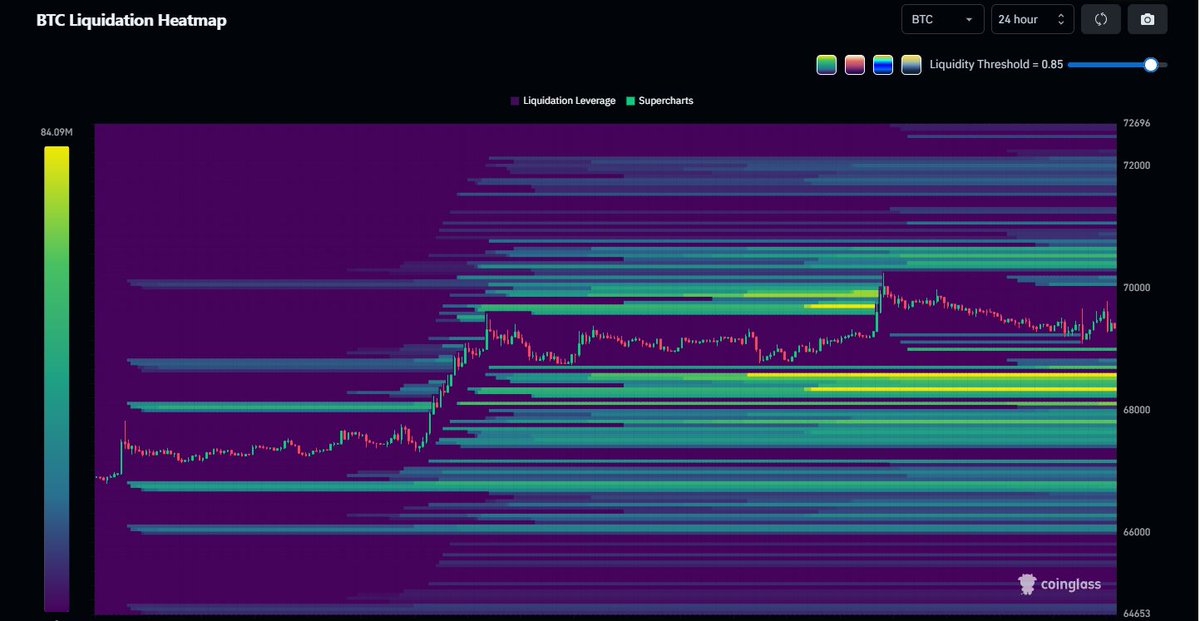Select the pink-magenta color scheme swatch
Screen dimensions: 1200x621
(854, 65)
